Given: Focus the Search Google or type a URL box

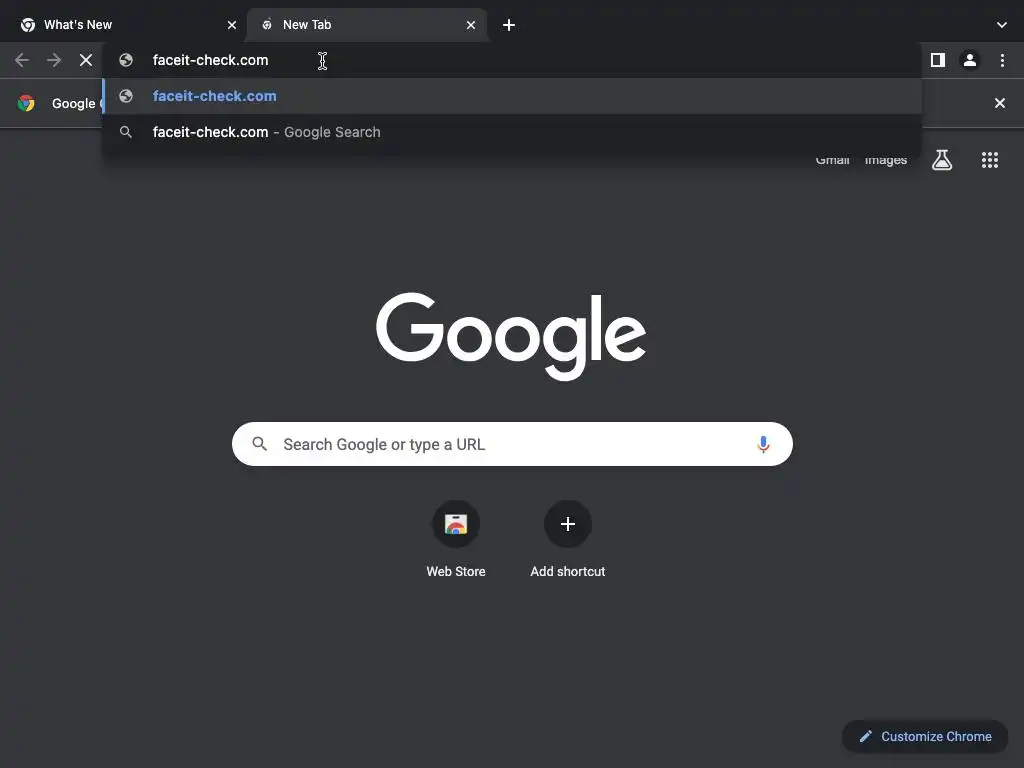Looking at the screenshot, I should coord(512,444).
